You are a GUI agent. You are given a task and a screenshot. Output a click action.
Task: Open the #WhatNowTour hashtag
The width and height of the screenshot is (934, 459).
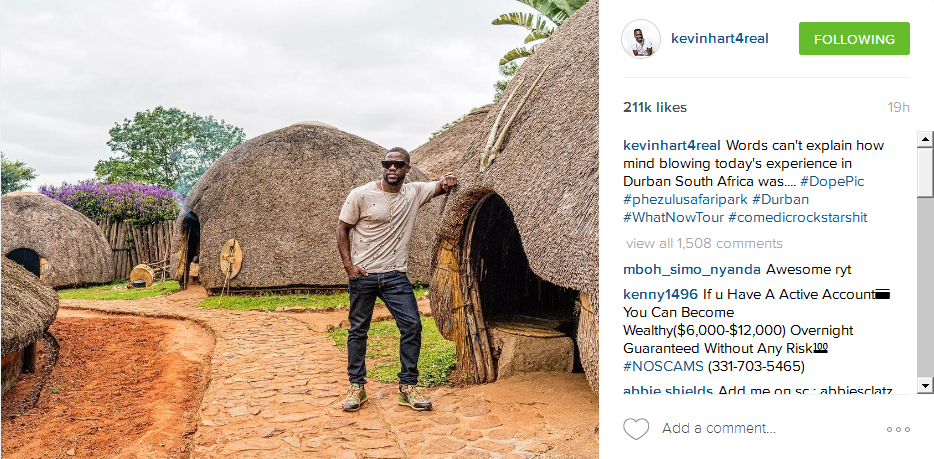coord(673,217)
